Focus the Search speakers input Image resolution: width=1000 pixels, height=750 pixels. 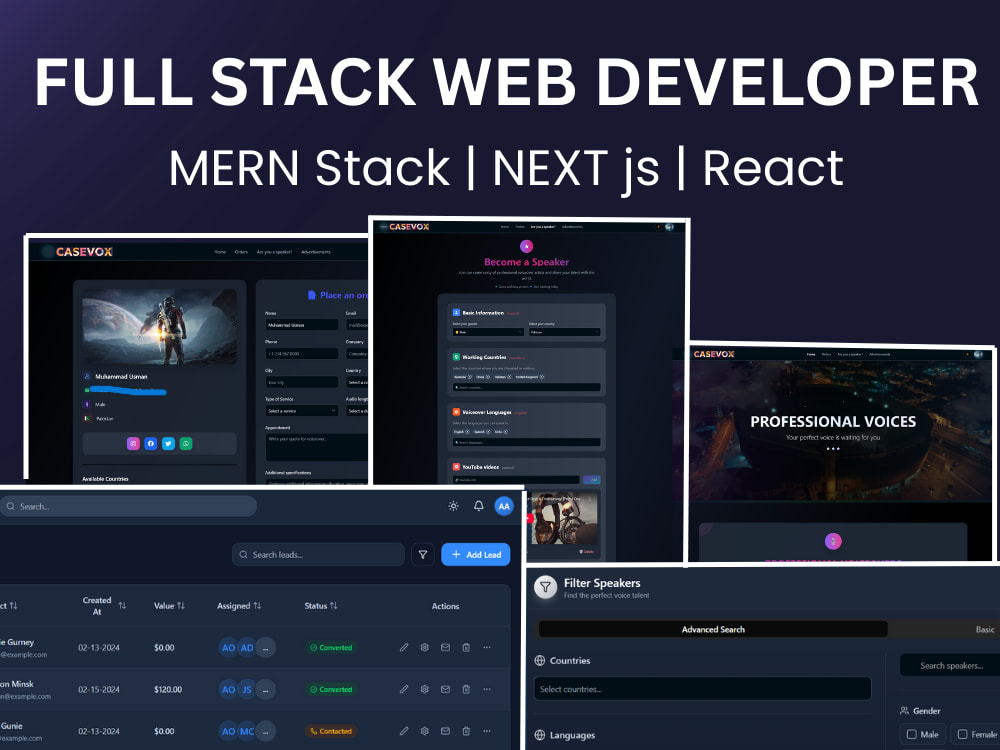click(x=950, y=665)
